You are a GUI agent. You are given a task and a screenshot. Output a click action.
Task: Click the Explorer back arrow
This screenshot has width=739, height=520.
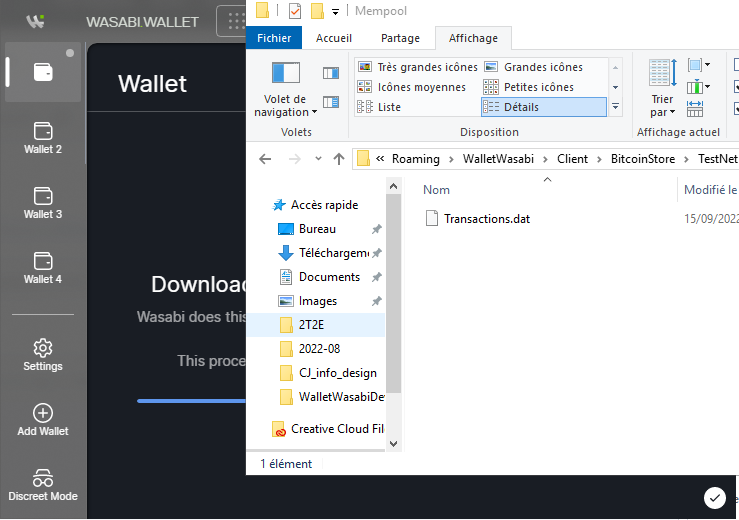click(x=265, y=159)
